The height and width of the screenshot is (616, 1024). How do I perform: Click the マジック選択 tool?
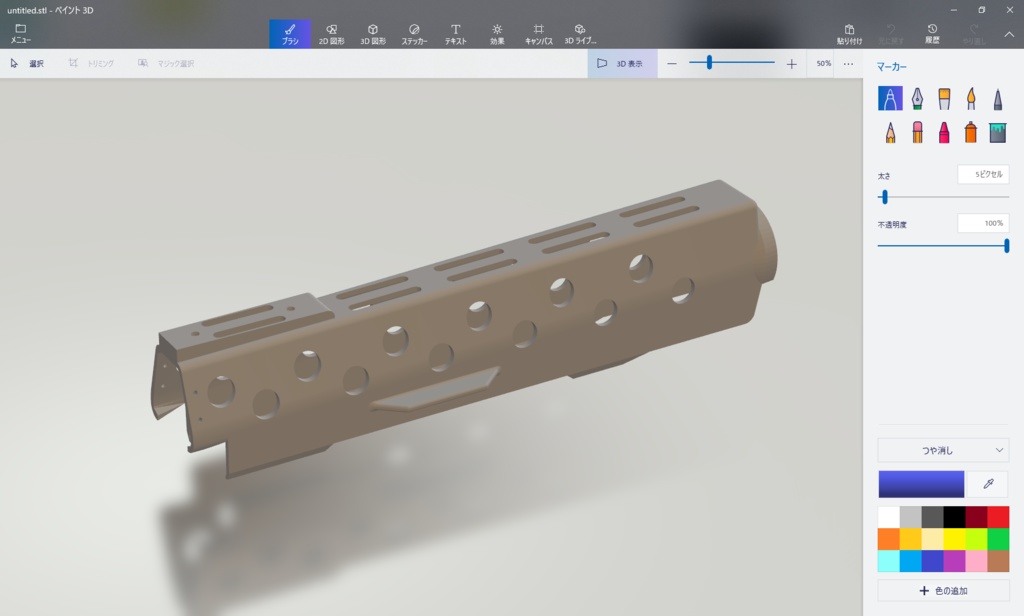click(x=166, y=63)
